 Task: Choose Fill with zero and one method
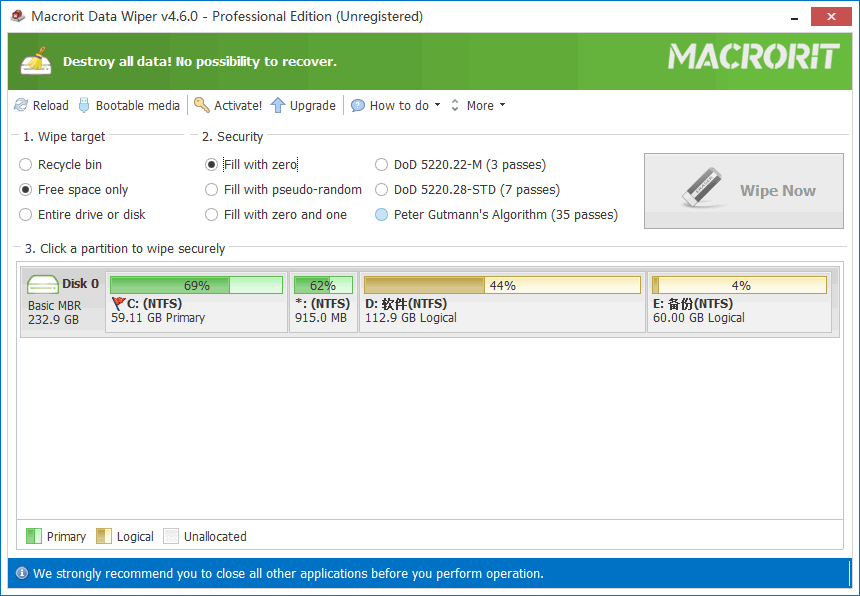[x=276, y=214]
